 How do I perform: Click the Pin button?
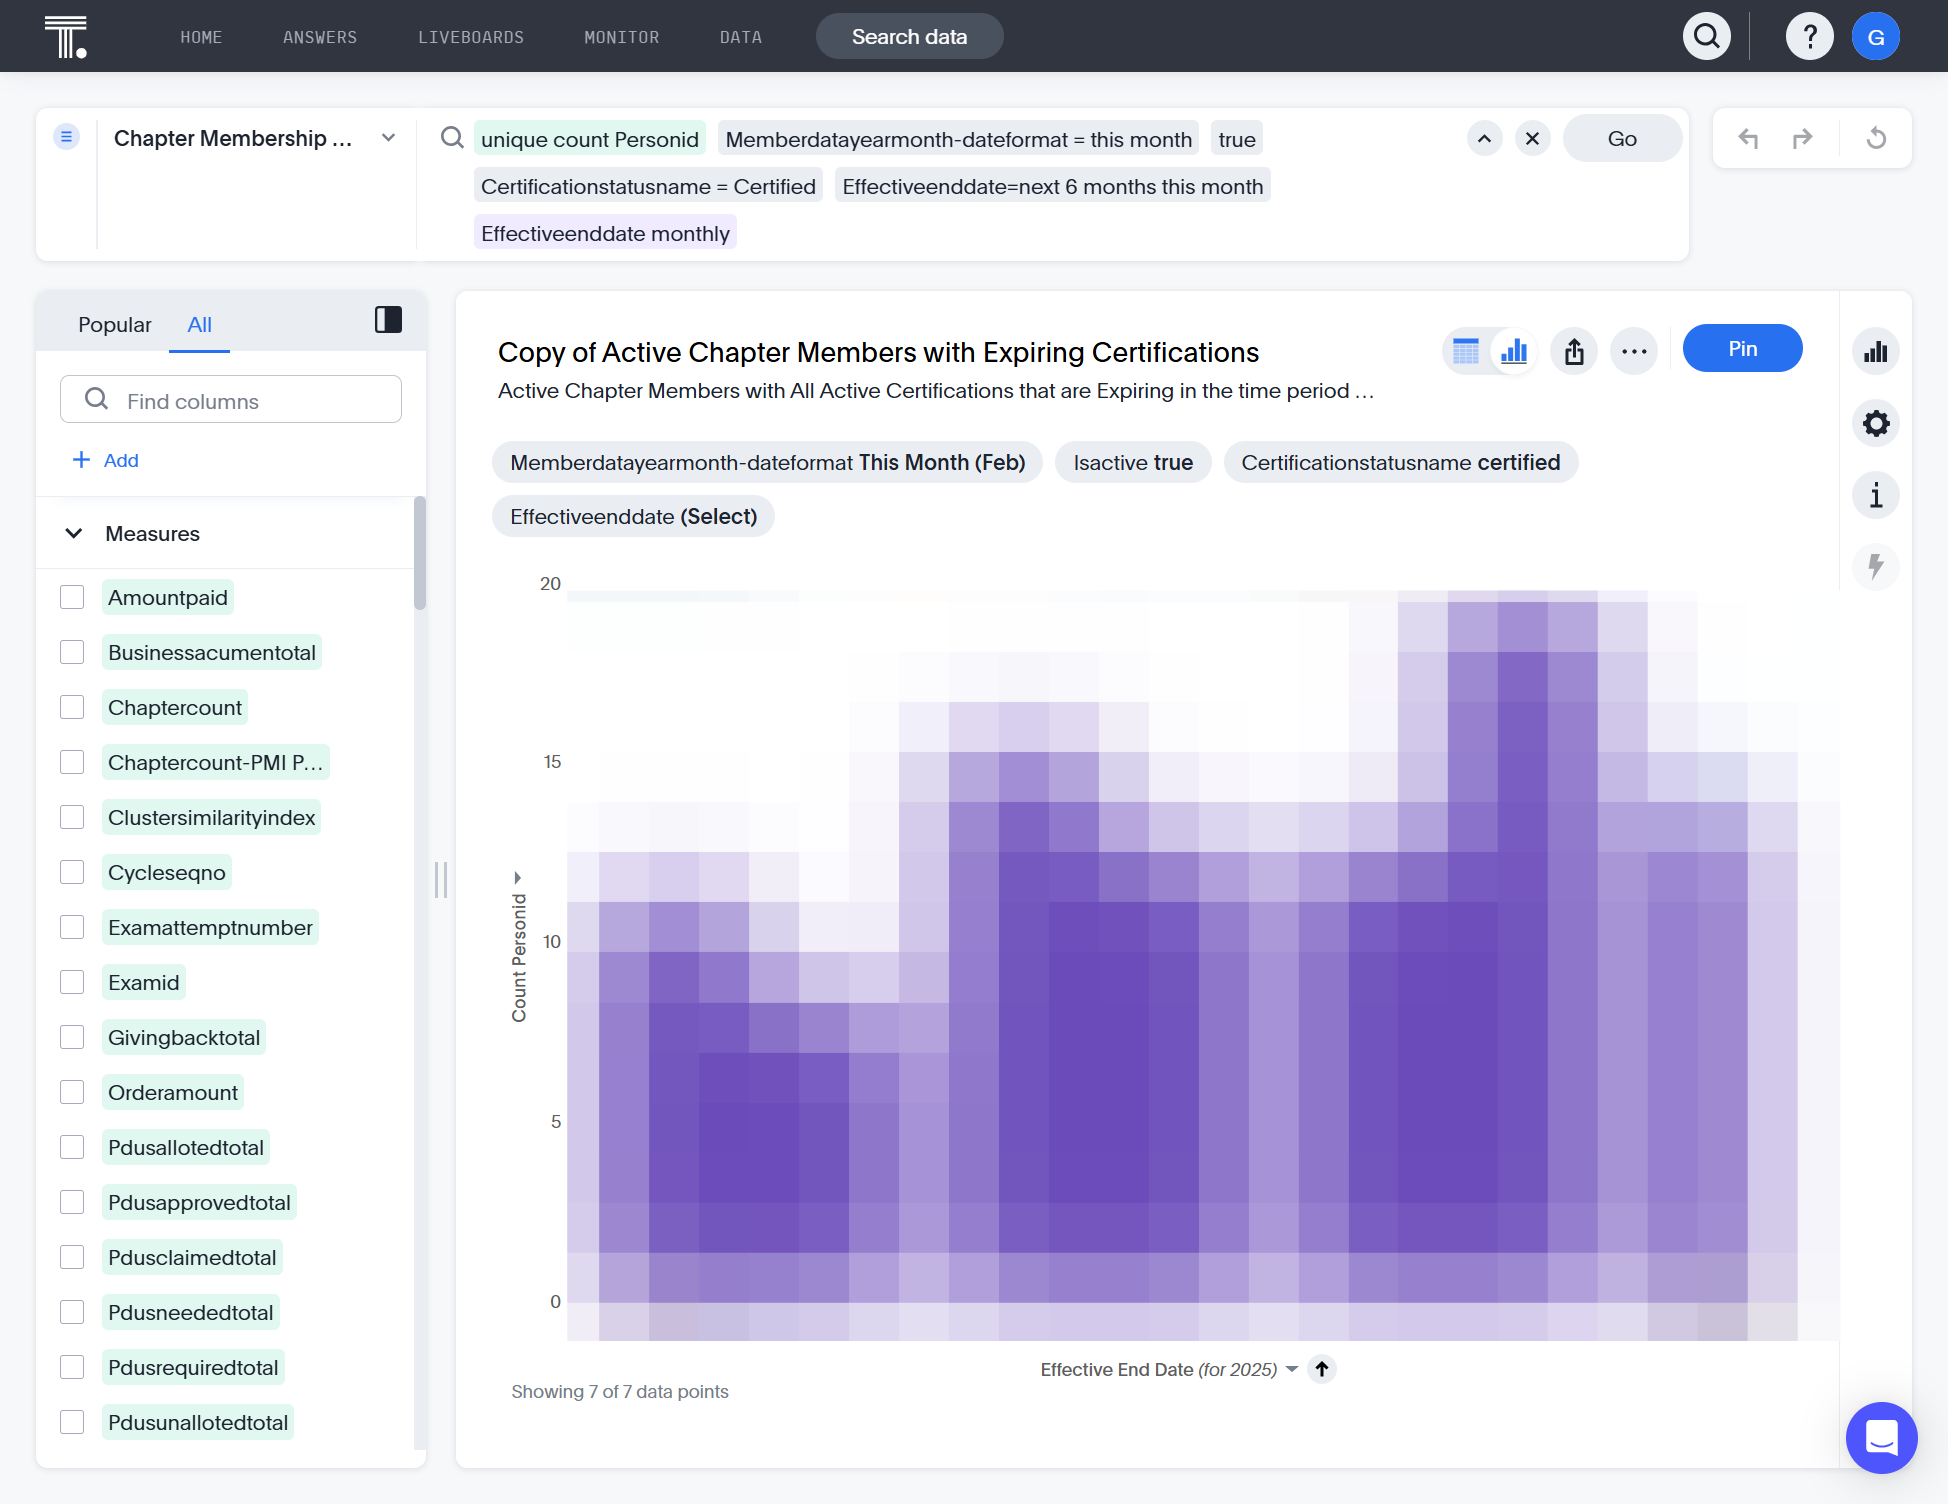point(1743,348)
